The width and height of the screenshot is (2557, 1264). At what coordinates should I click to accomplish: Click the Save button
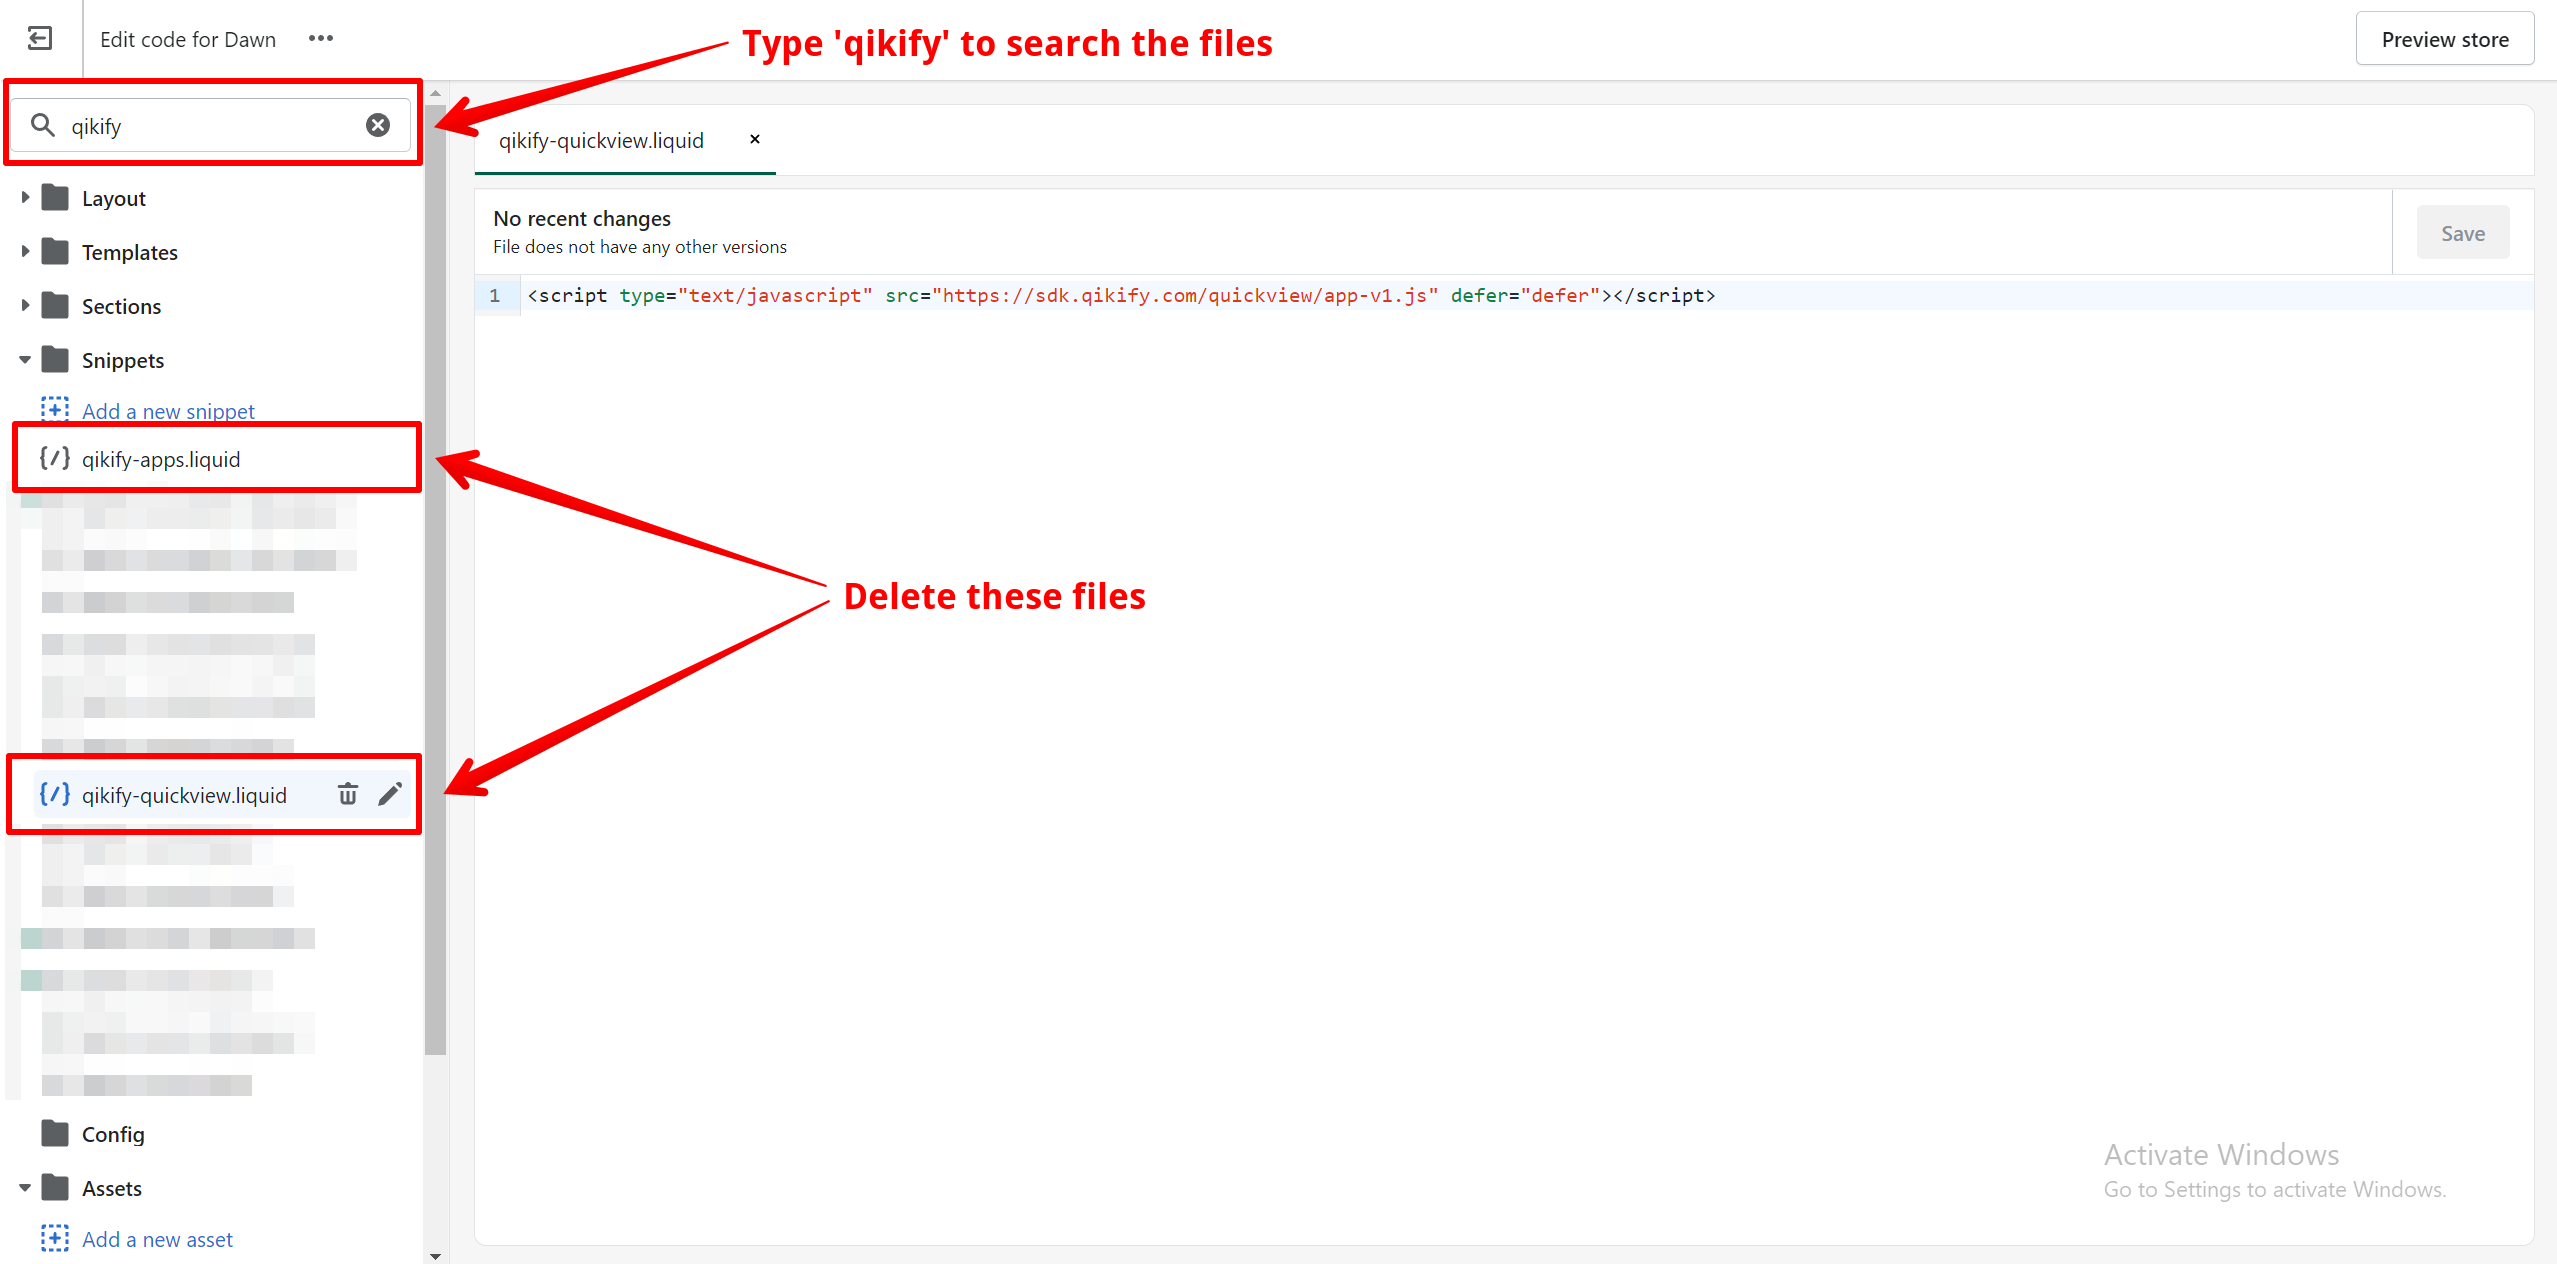click(2463, 233)
